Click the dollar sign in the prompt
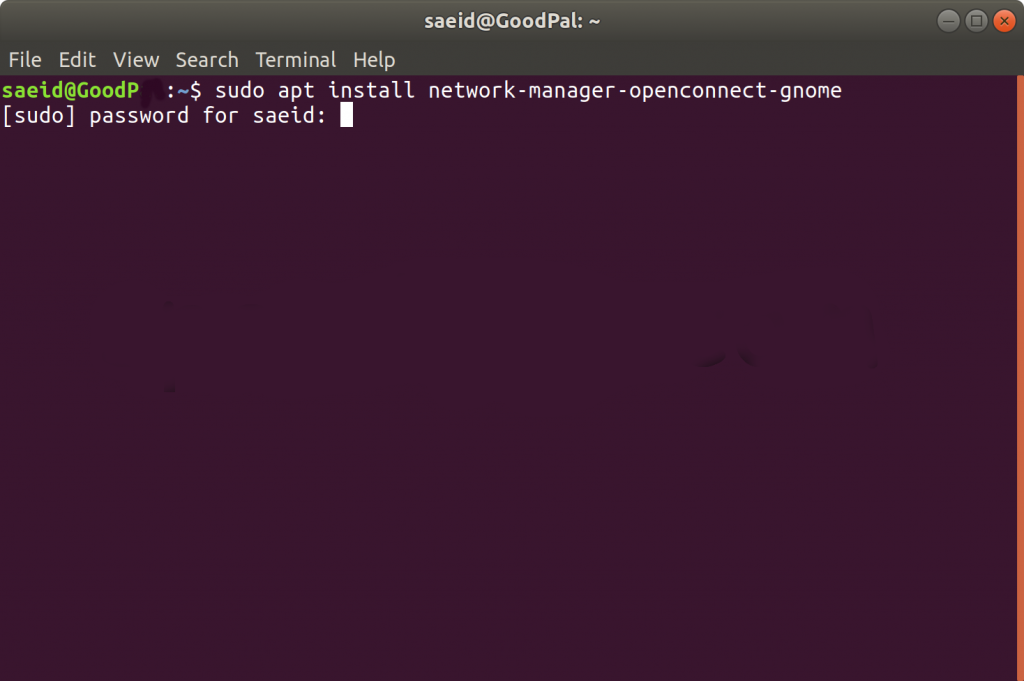Viewport: 1024px width, 681px height. tap(196, 91)
